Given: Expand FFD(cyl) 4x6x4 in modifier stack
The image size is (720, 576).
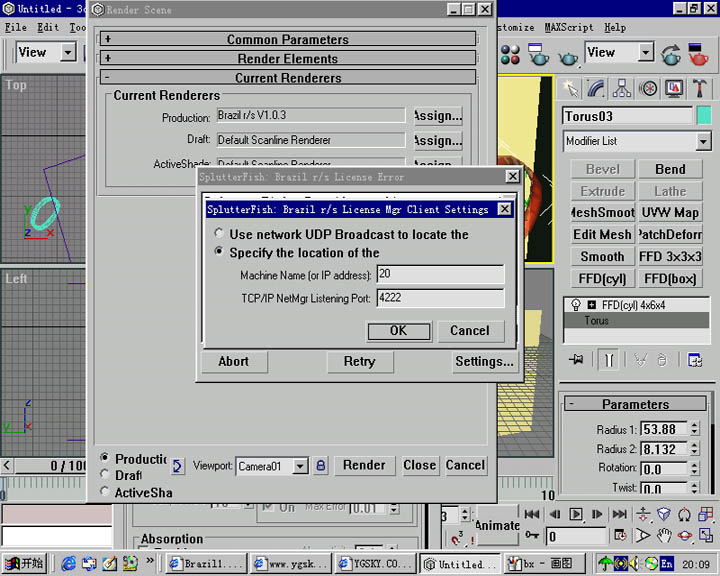Looking at the screenshot, I should point(592,305).
